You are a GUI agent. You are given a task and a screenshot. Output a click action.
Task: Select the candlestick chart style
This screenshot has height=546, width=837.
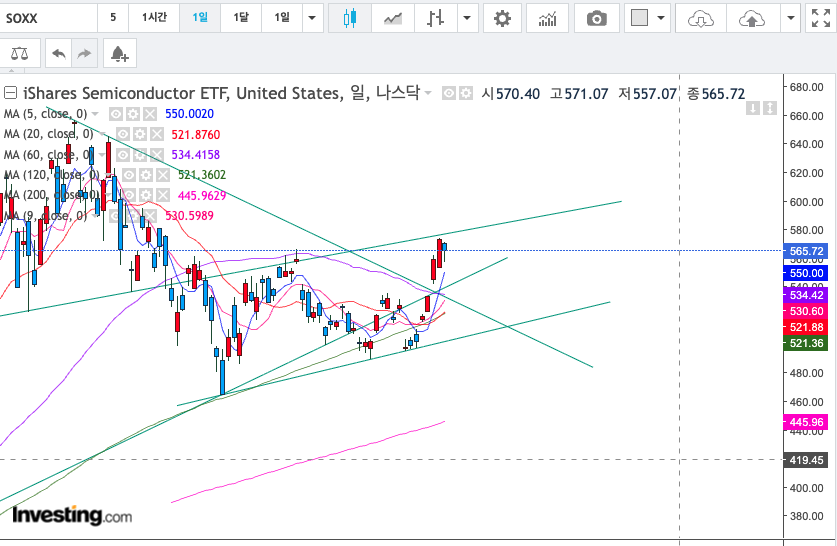click(350, 19)
